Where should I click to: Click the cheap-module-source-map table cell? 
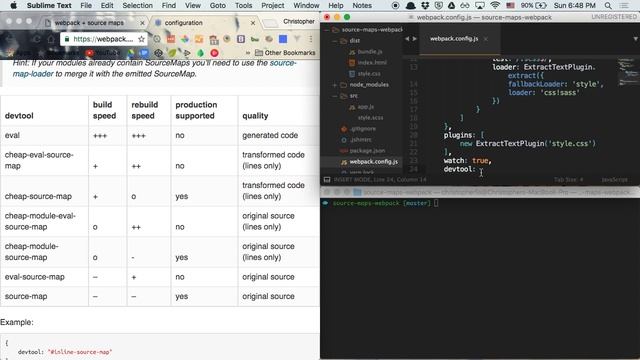[x=44, y=252]
